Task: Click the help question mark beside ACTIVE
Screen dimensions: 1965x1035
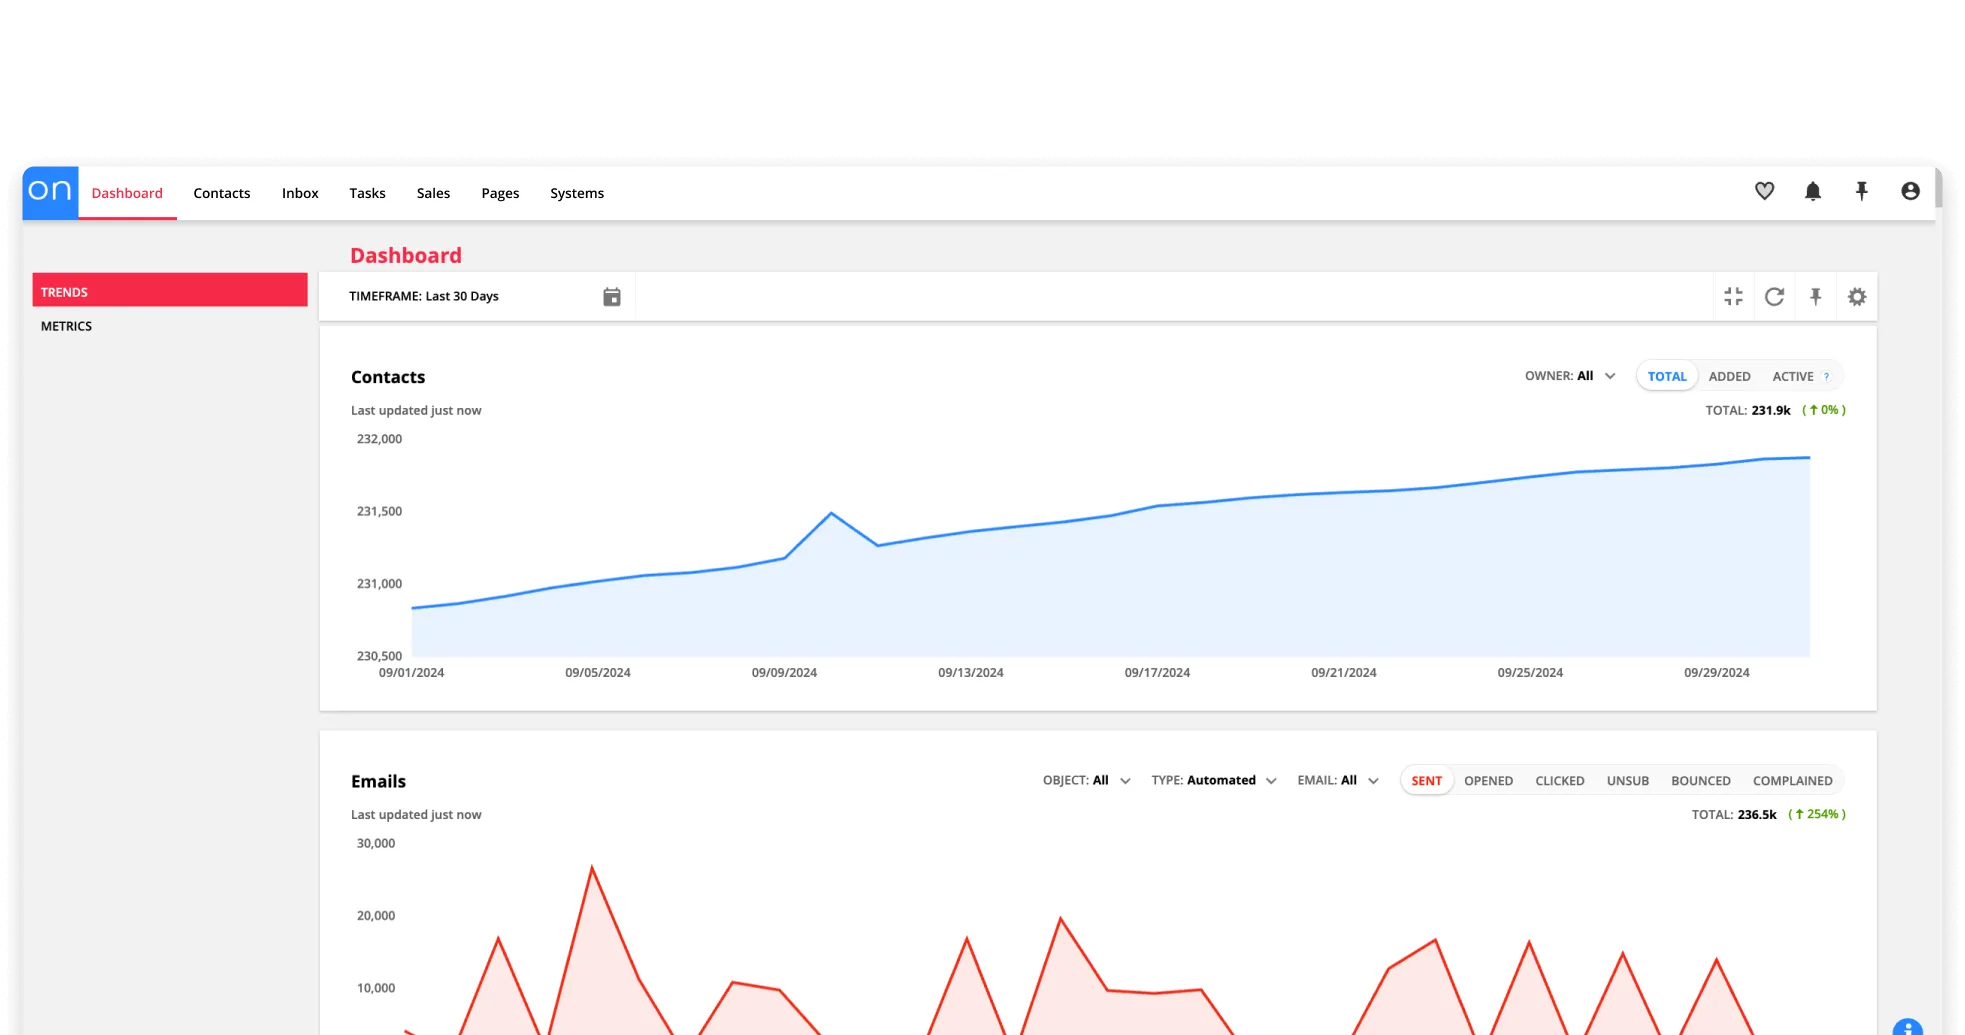Action: (x=1827, y=377)
